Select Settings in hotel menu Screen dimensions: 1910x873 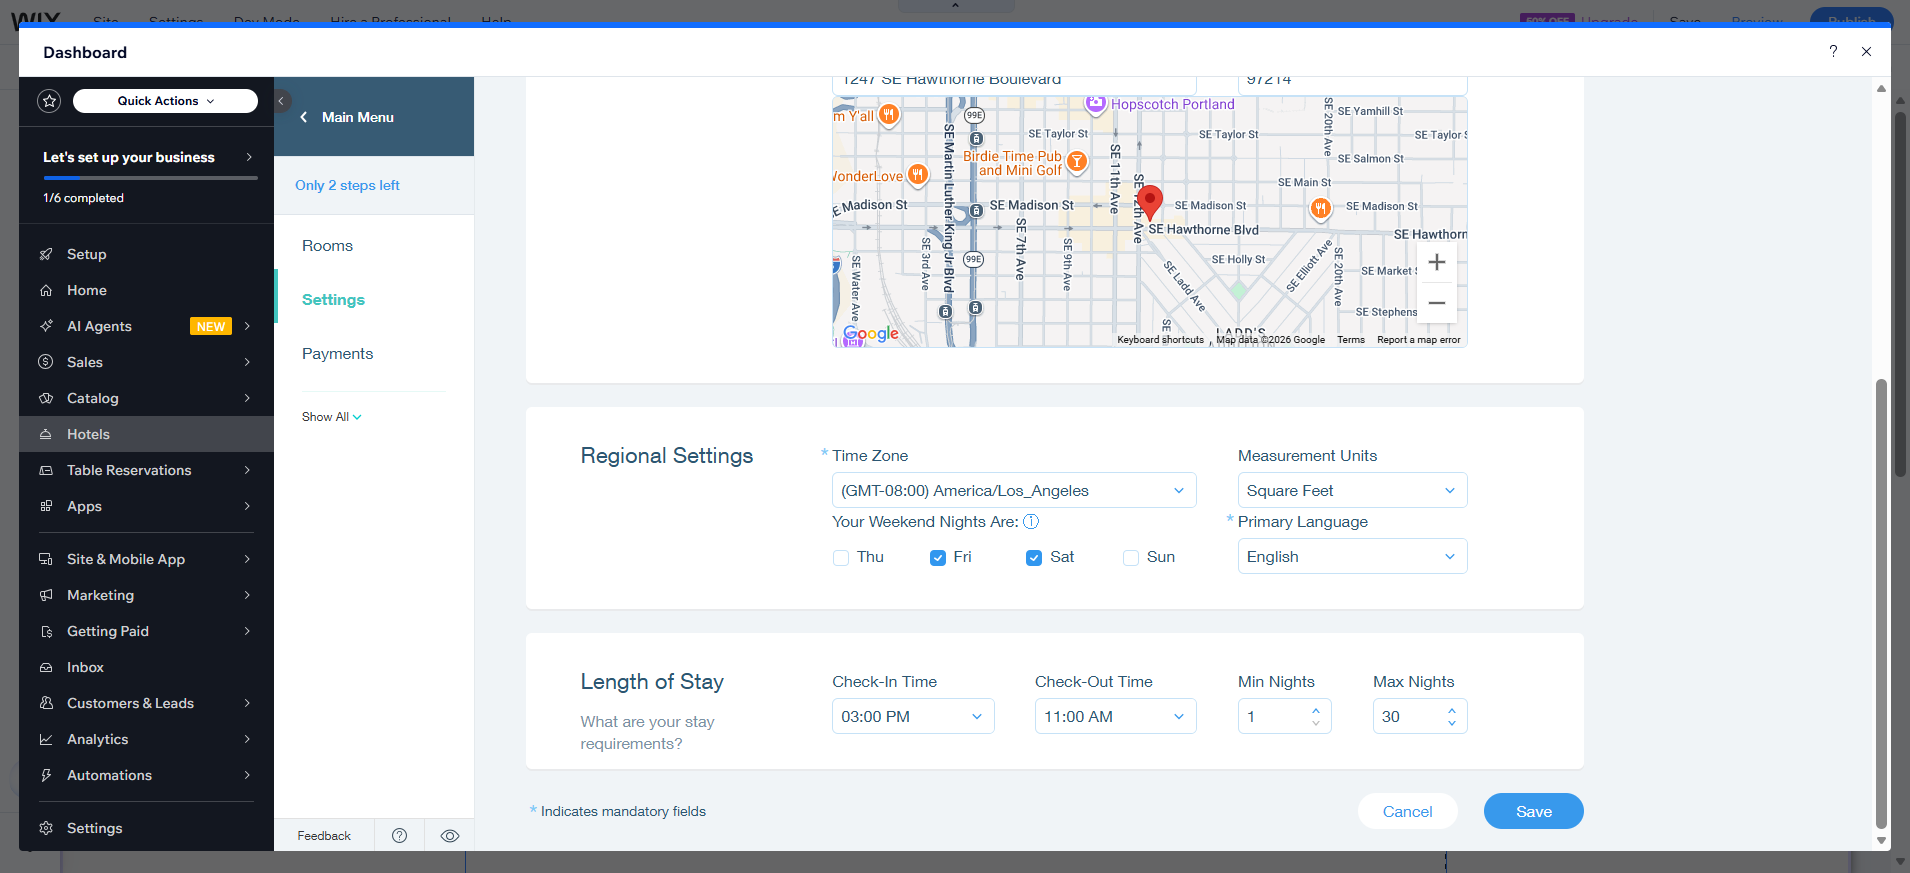pyautogui.click(x=333, y=300)
